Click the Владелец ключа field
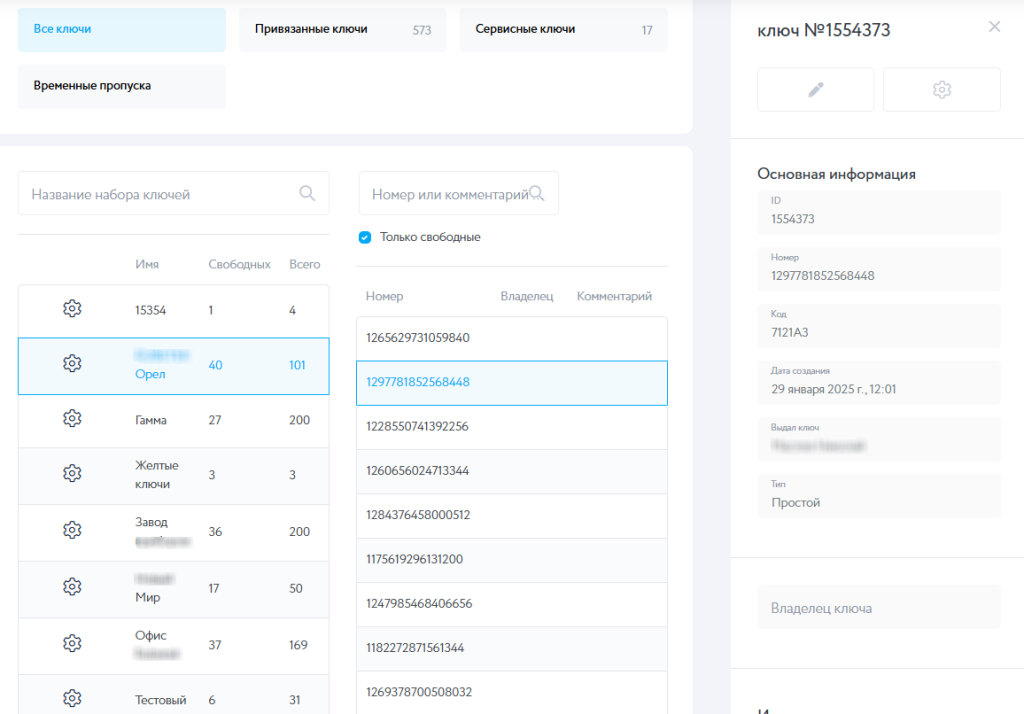This screenshot has width=1024, height=714. [x=878, y=608]
